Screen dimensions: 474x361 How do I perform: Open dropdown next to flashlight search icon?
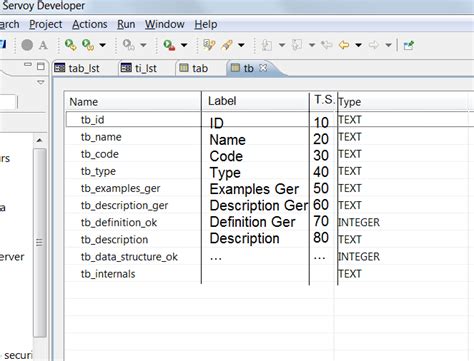(x=241, y=45)
